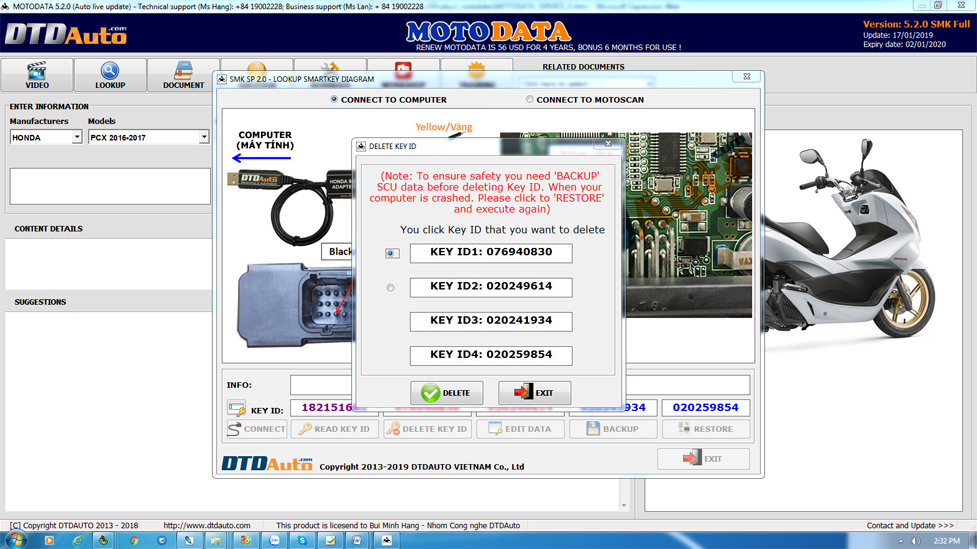Click the RELATED DOCUMENTS label
This screenshot has width=977, height=549.
(583, 67)
